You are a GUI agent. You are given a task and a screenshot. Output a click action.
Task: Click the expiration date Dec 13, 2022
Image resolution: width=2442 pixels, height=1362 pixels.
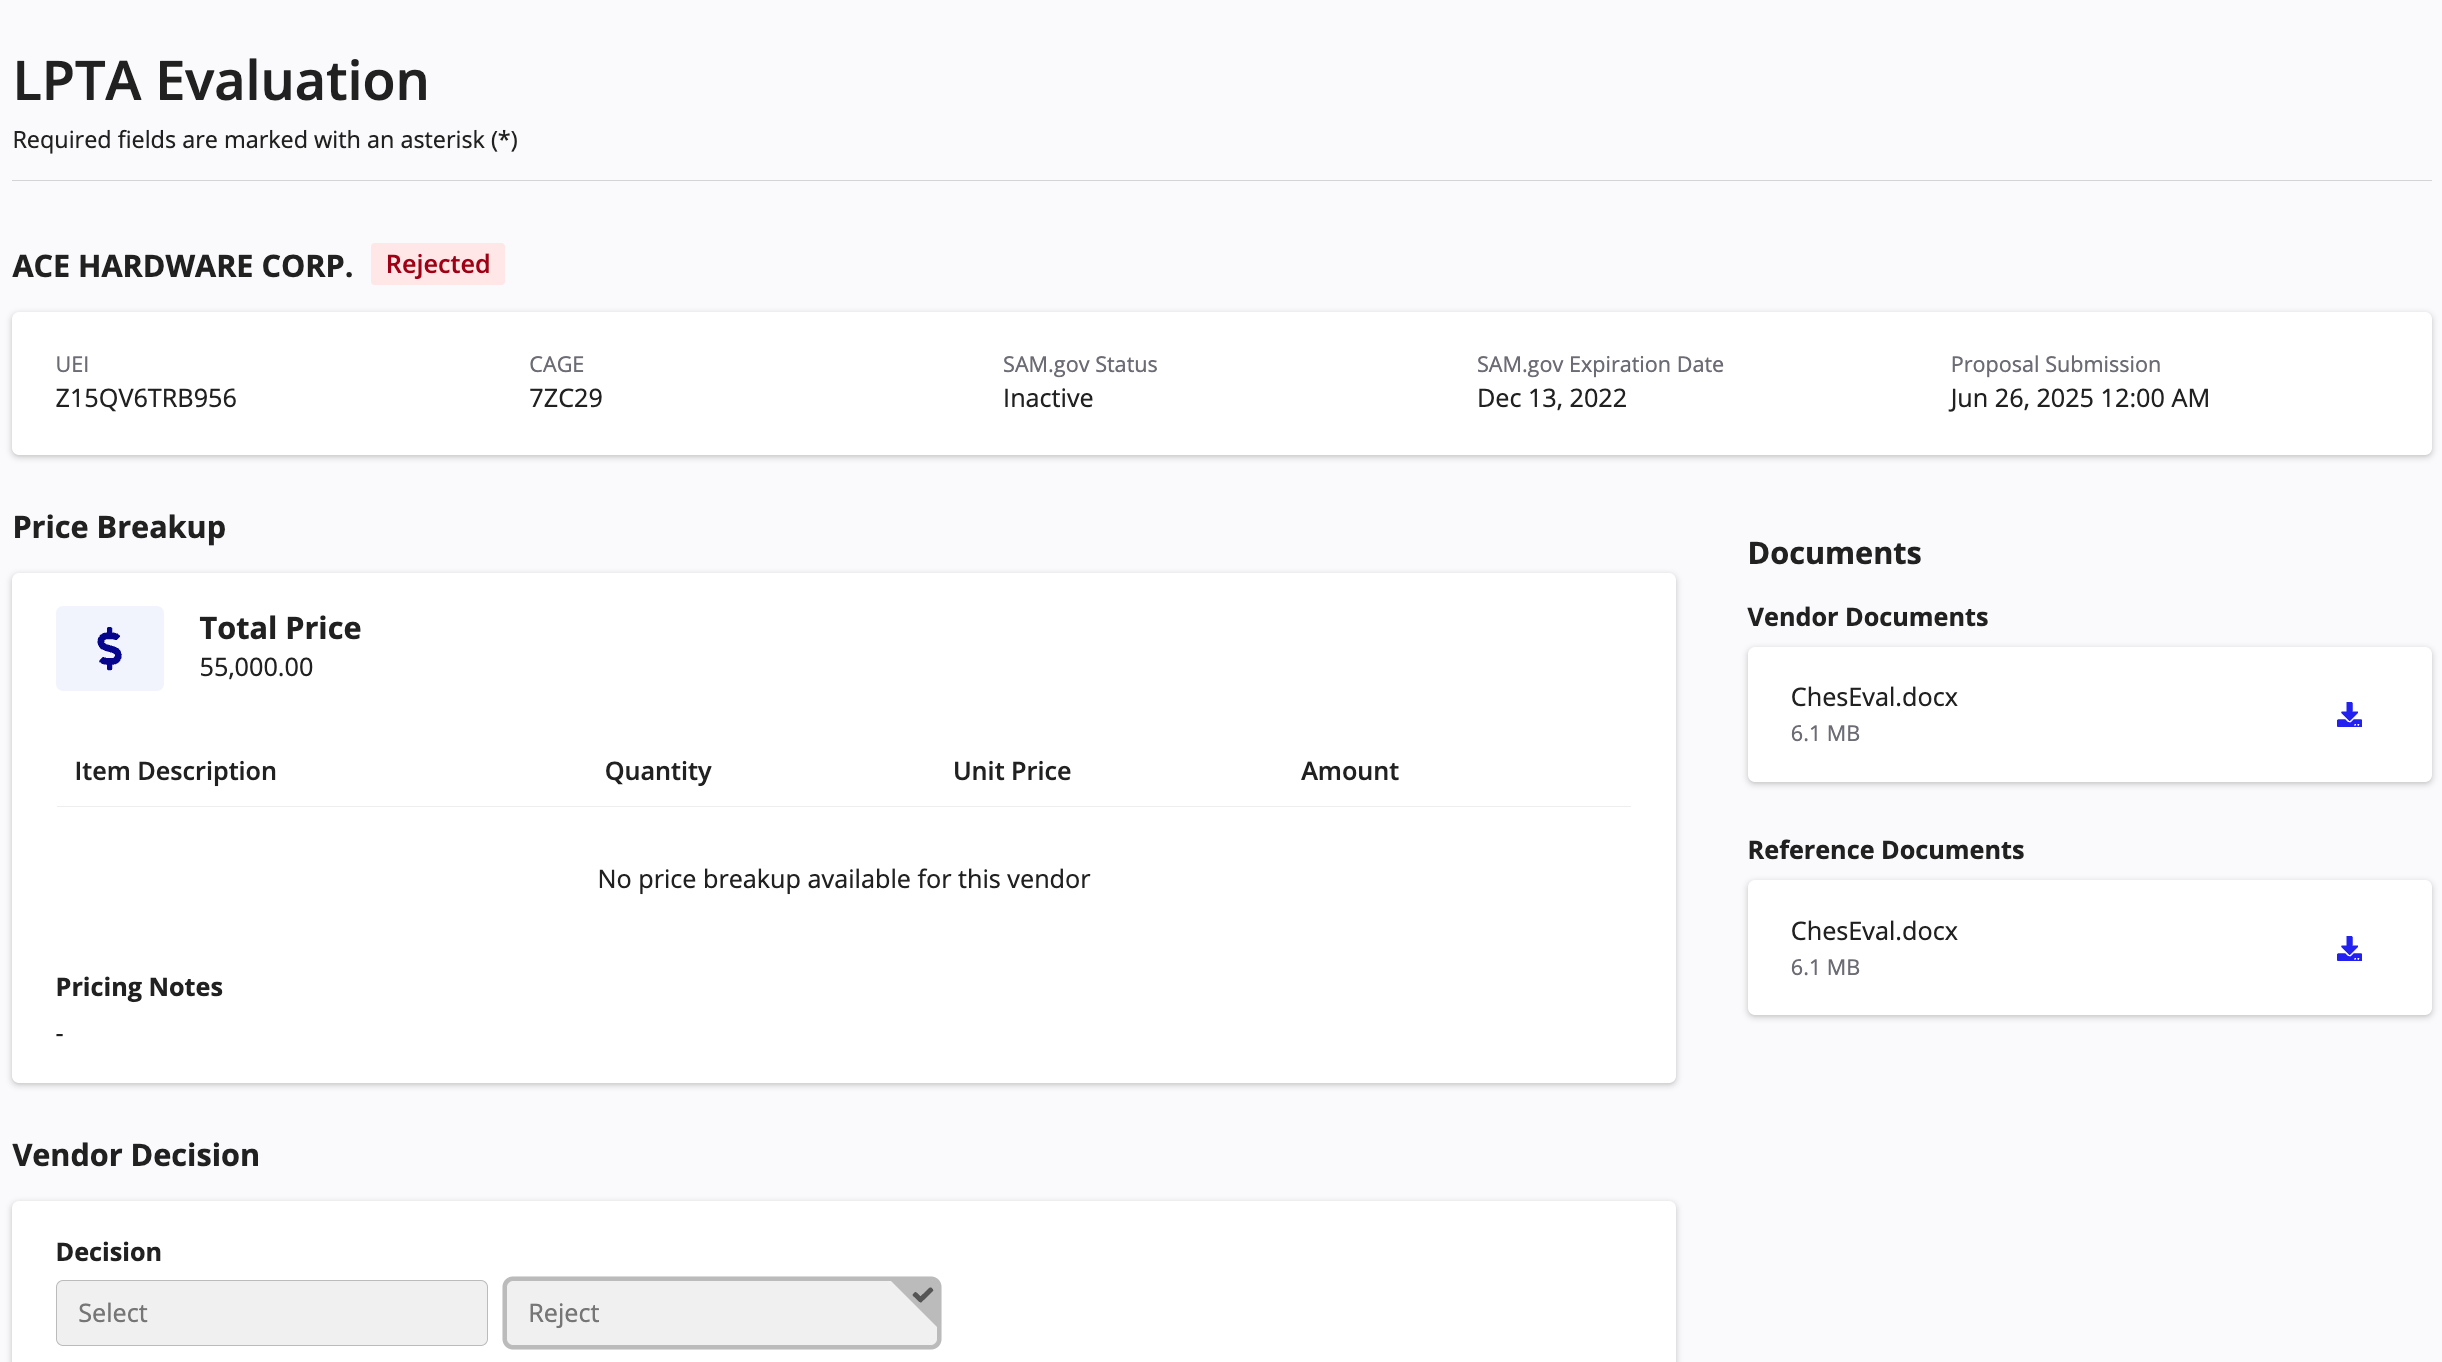[1552, 398]
